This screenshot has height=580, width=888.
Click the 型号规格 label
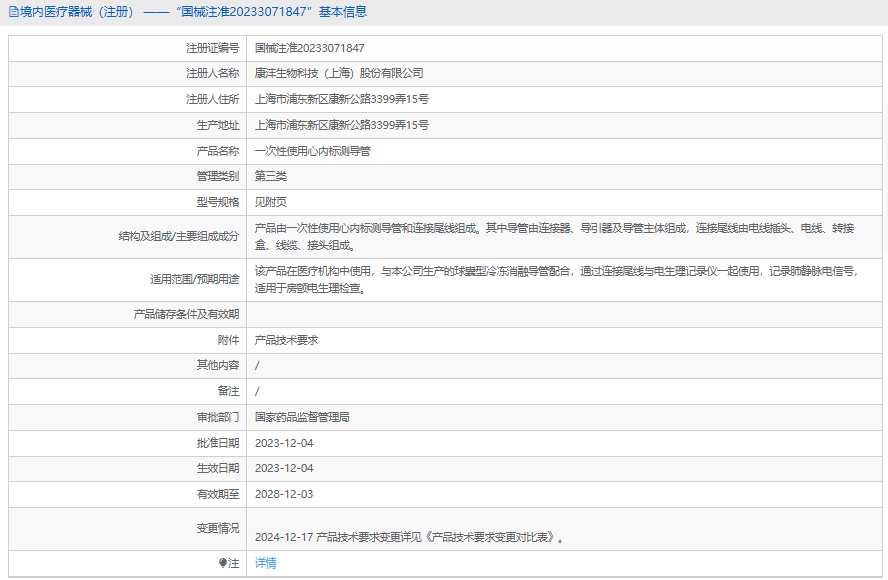point(218,202)
